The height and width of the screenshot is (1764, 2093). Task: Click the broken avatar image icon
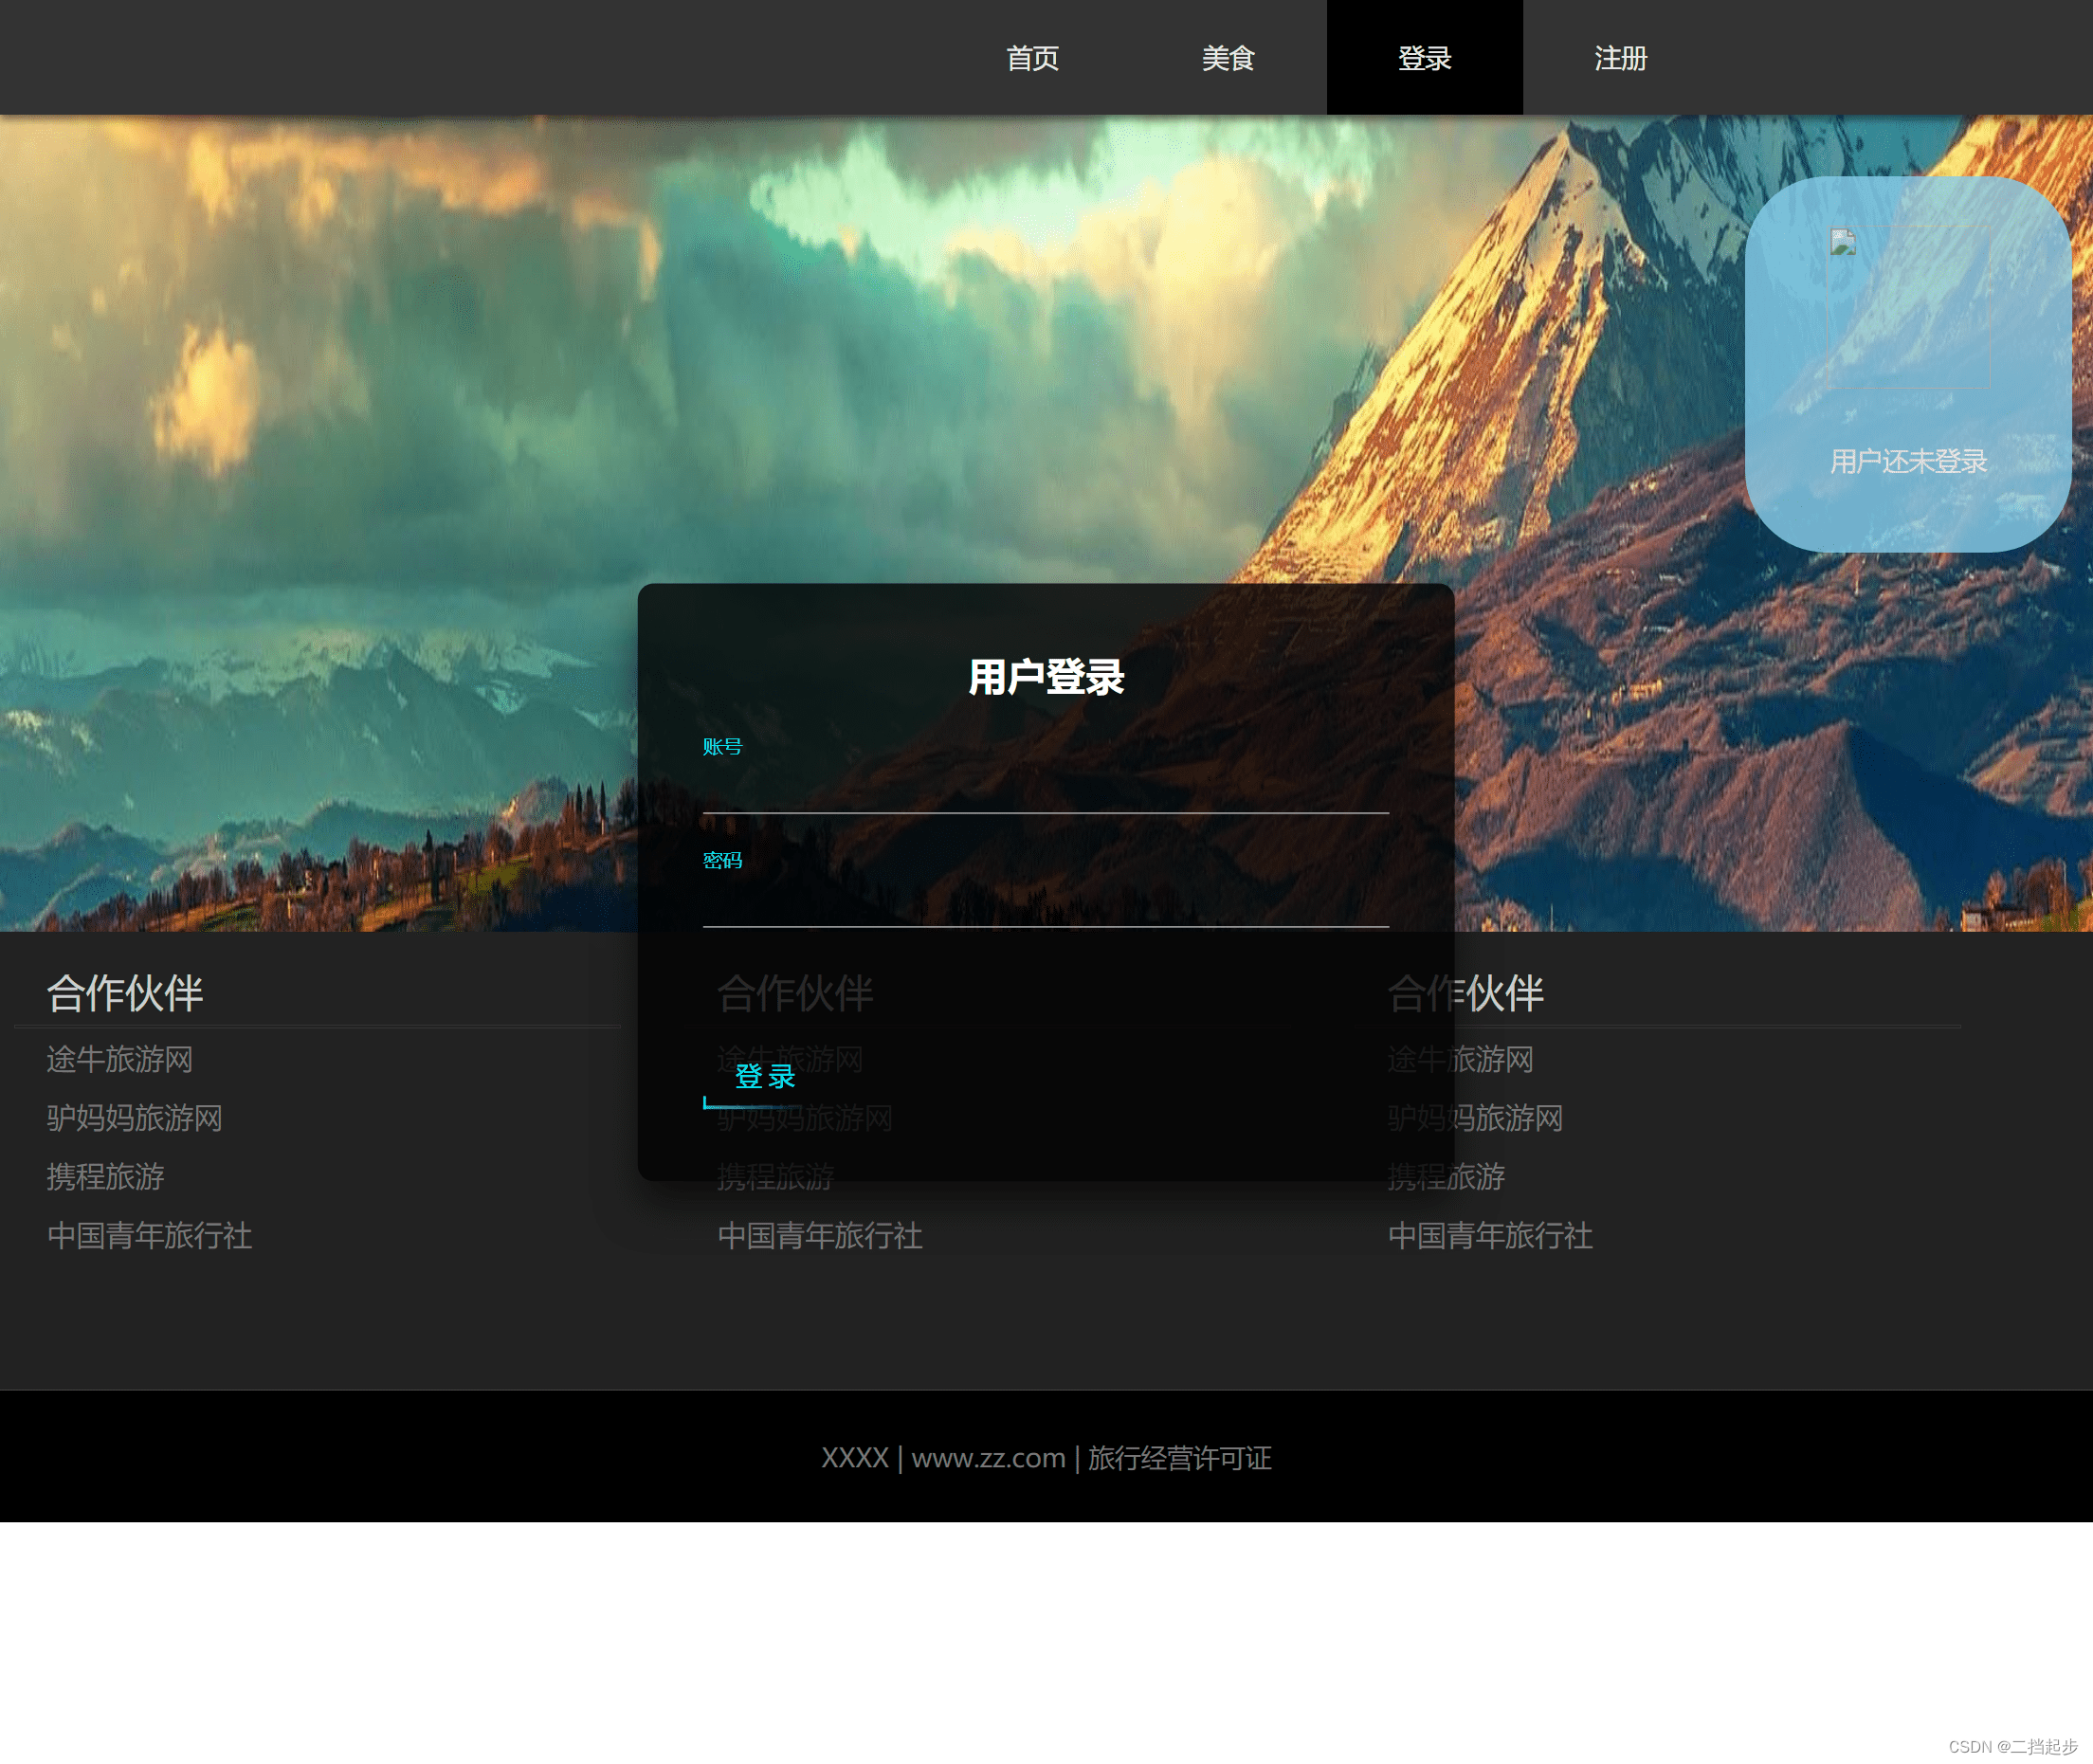1842,243
